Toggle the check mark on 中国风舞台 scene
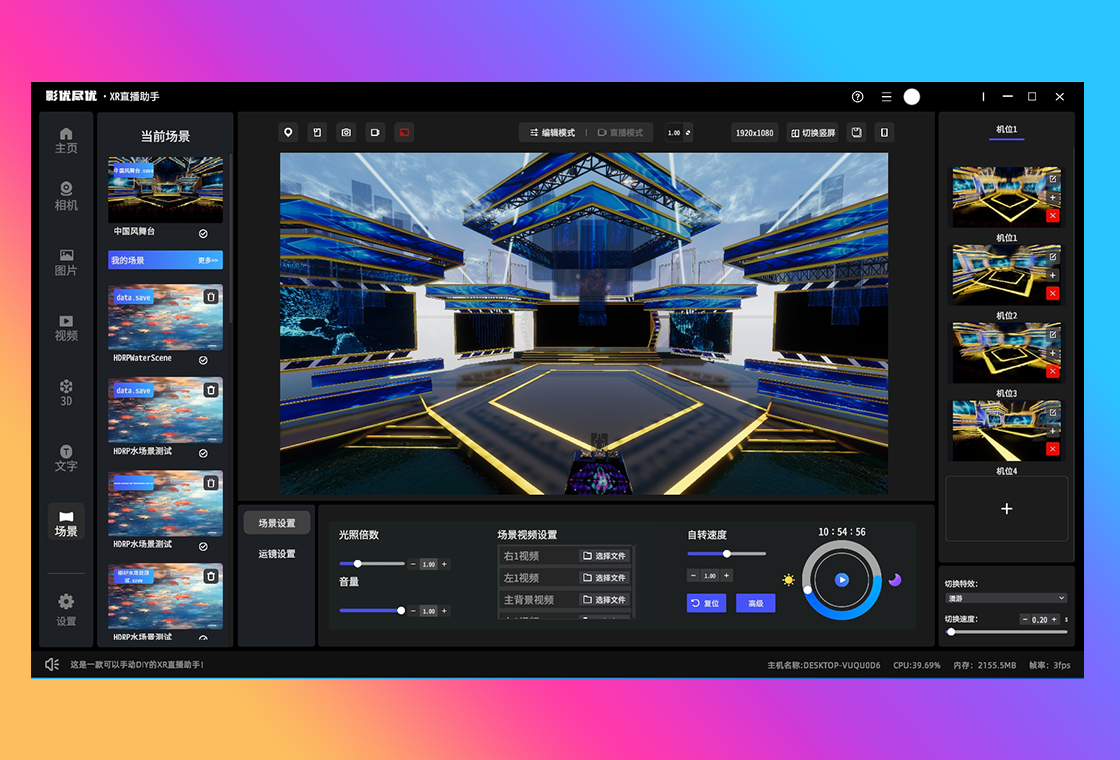Viewport: 1120px width, 760px height. coord(203,234)
